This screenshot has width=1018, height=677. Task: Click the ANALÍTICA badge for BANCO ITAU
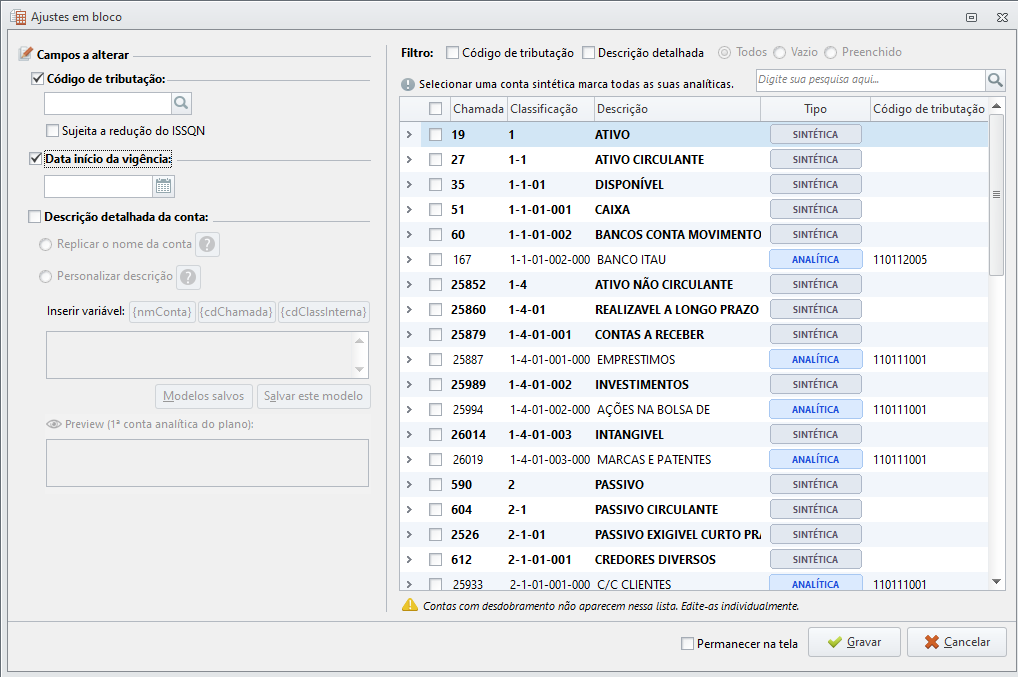pyautogui.click(x=815, y=260)
